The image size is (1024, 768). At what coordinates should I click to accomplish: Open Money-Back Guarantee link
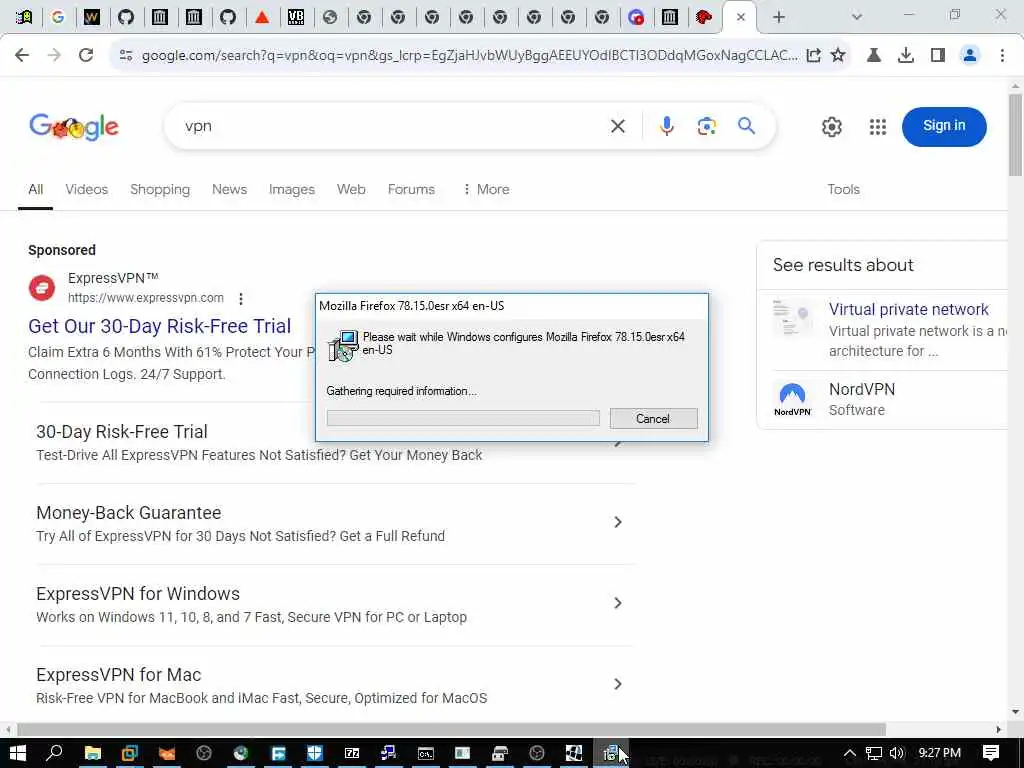[129, 513]
